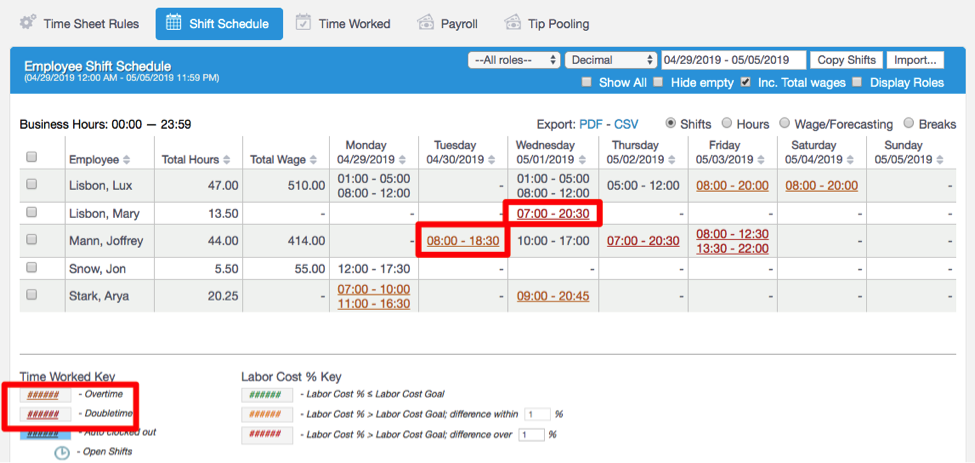Sort by Employee column arrows

tap(127, 160)
